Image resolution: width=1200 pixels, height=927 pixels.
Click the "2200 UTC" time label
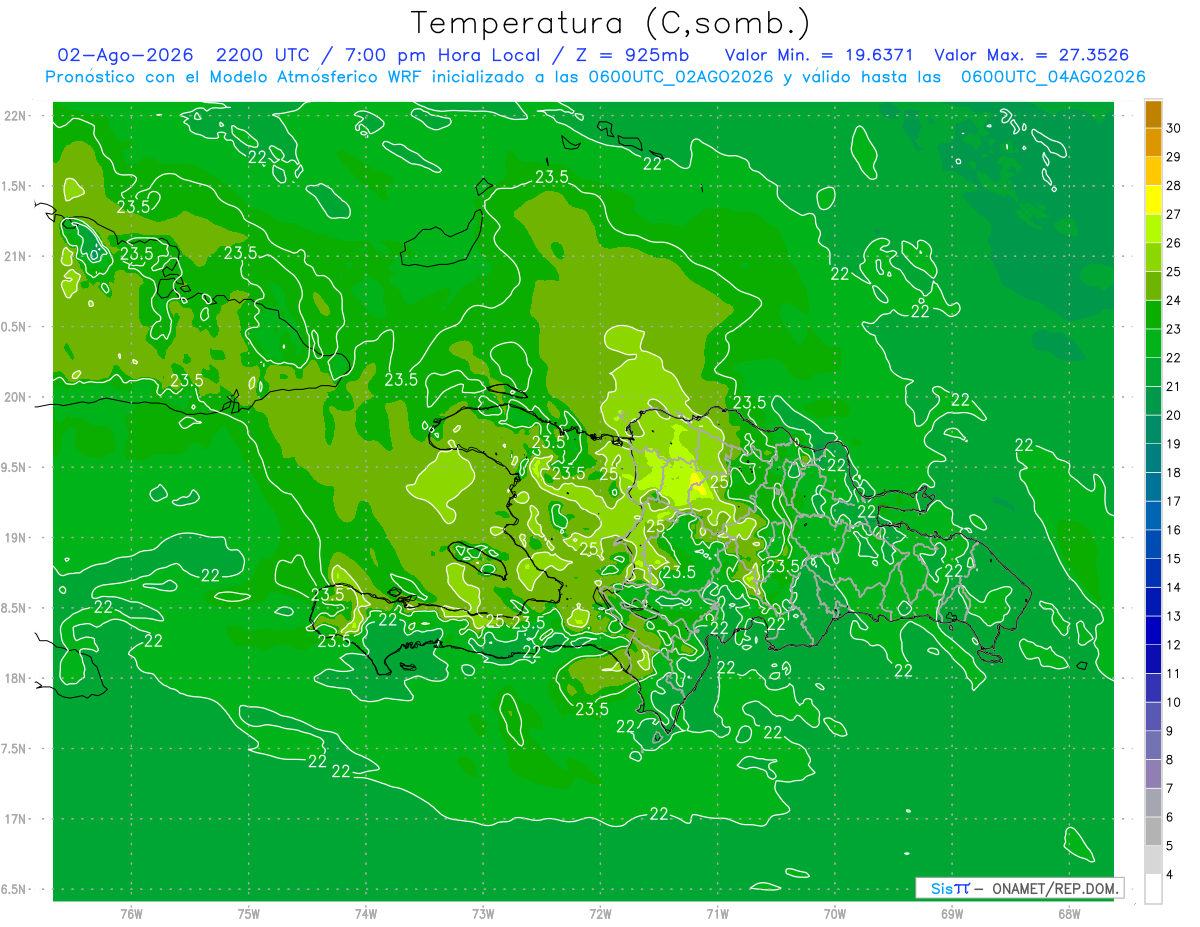point(263,56)
